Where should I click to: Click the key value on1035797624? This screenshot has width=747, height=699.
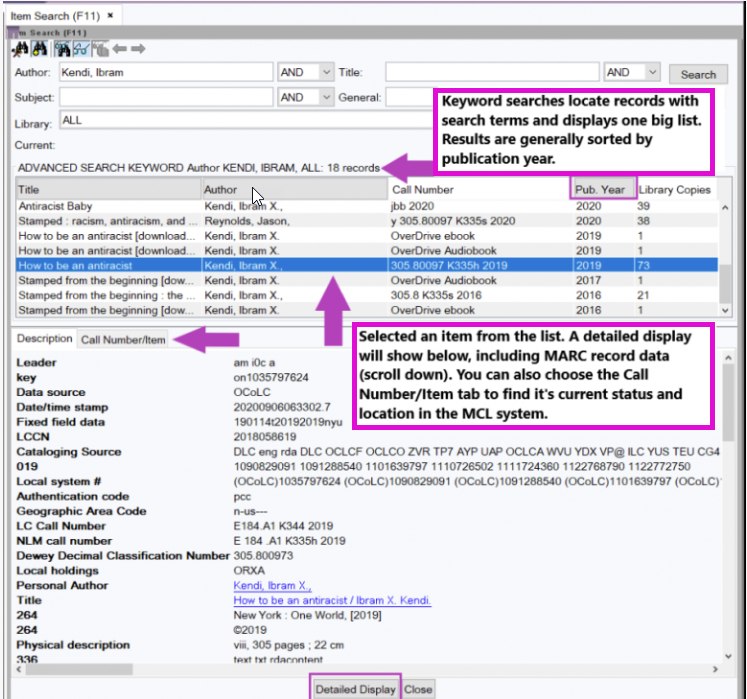271,377
